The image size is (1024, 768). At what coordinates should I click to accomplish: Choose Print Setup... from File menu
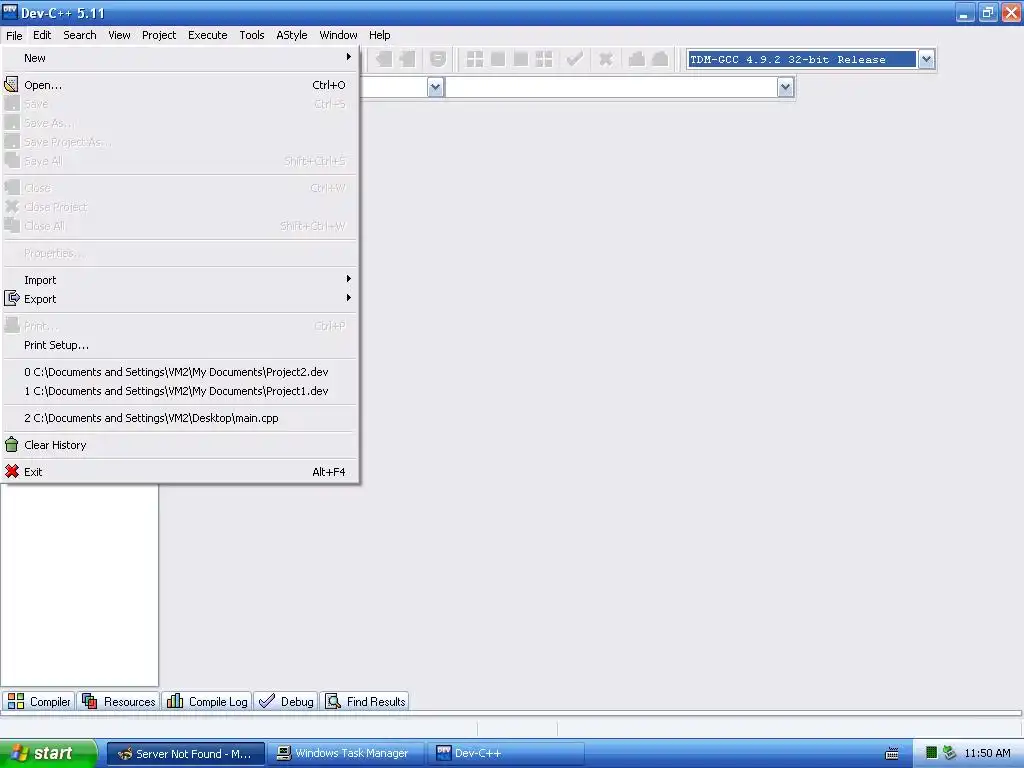(180, 345)
